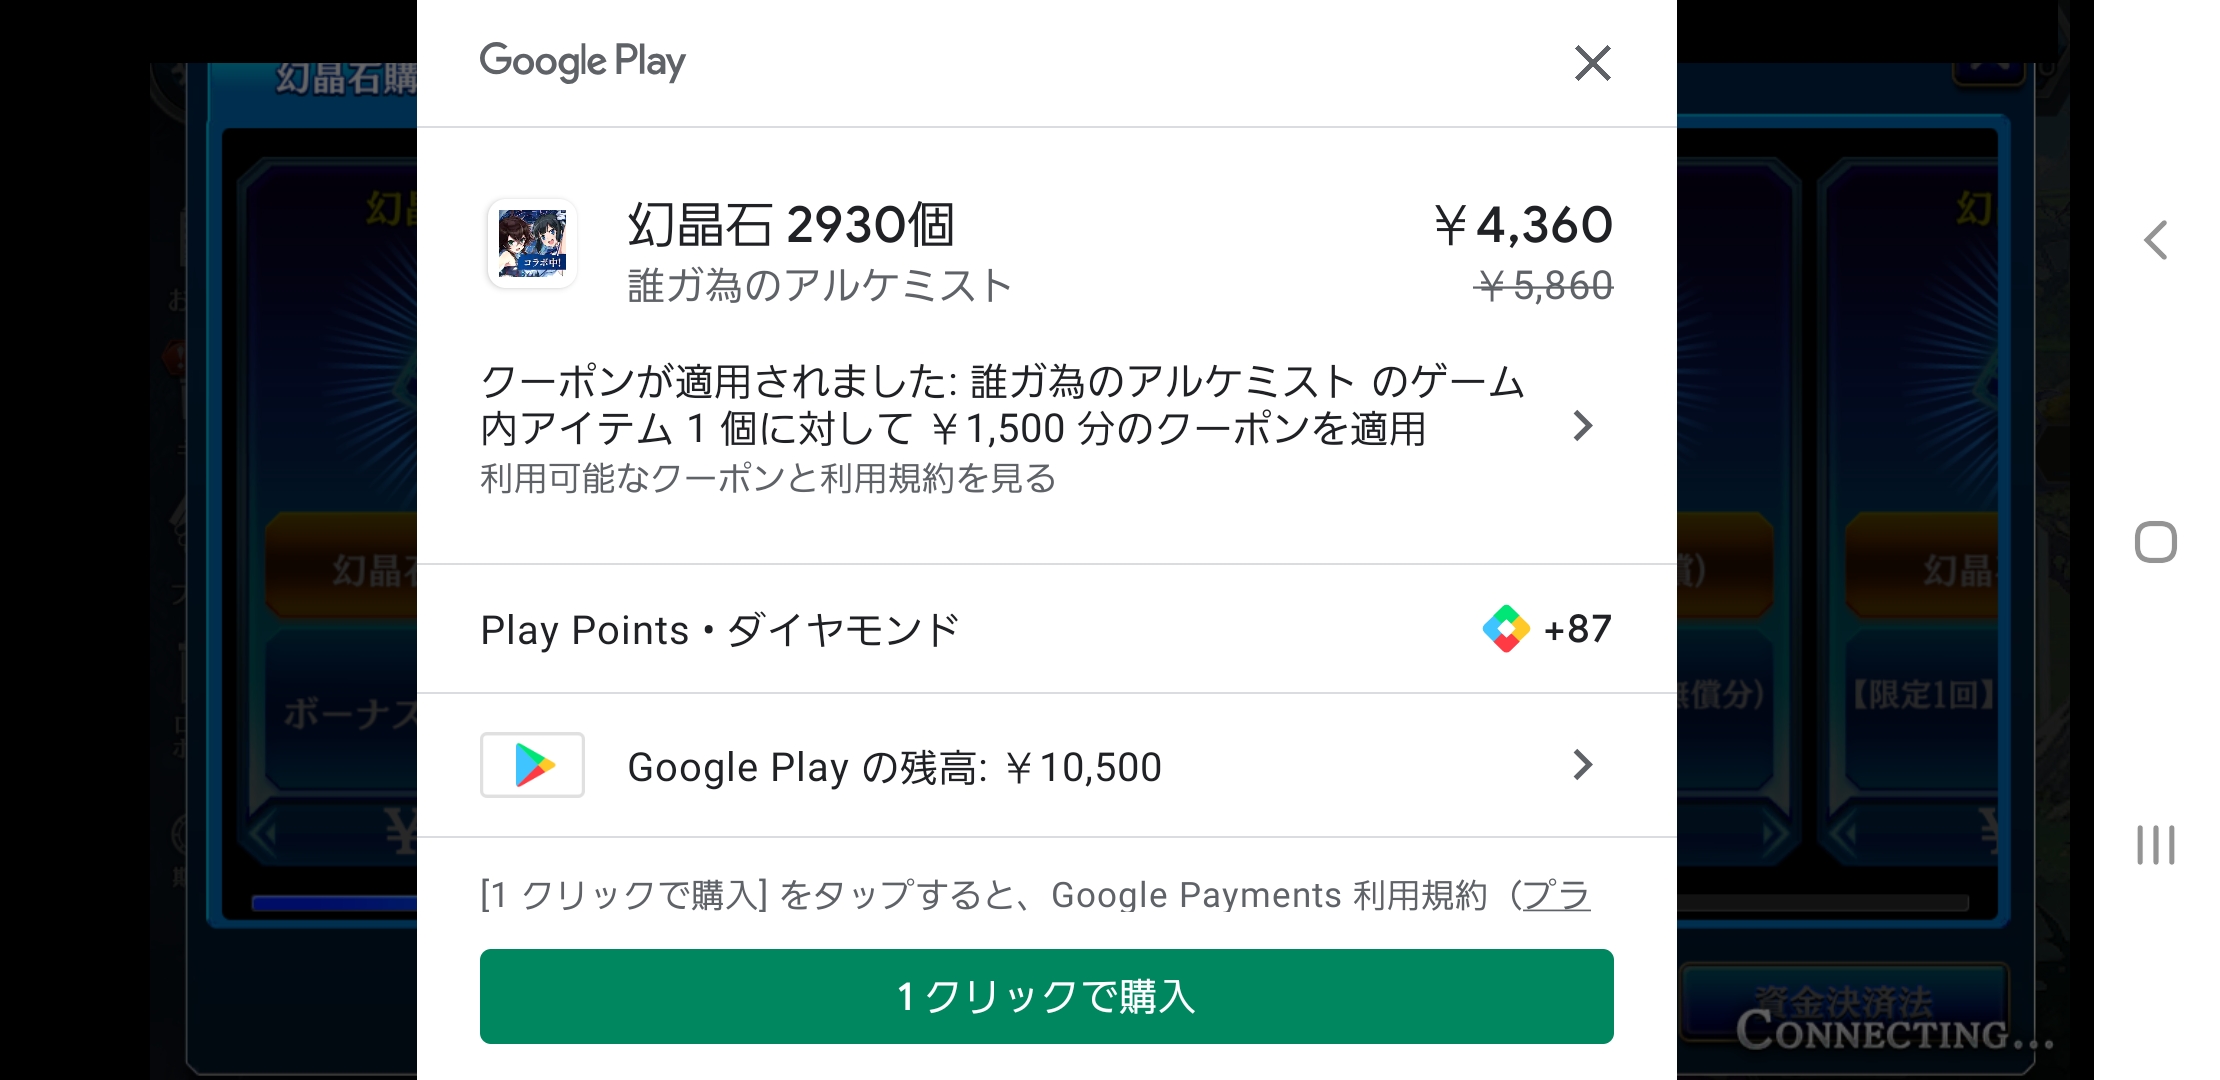Click the Google Play triangle logo icon
2220x1080 pixels.
click(532, 765)
